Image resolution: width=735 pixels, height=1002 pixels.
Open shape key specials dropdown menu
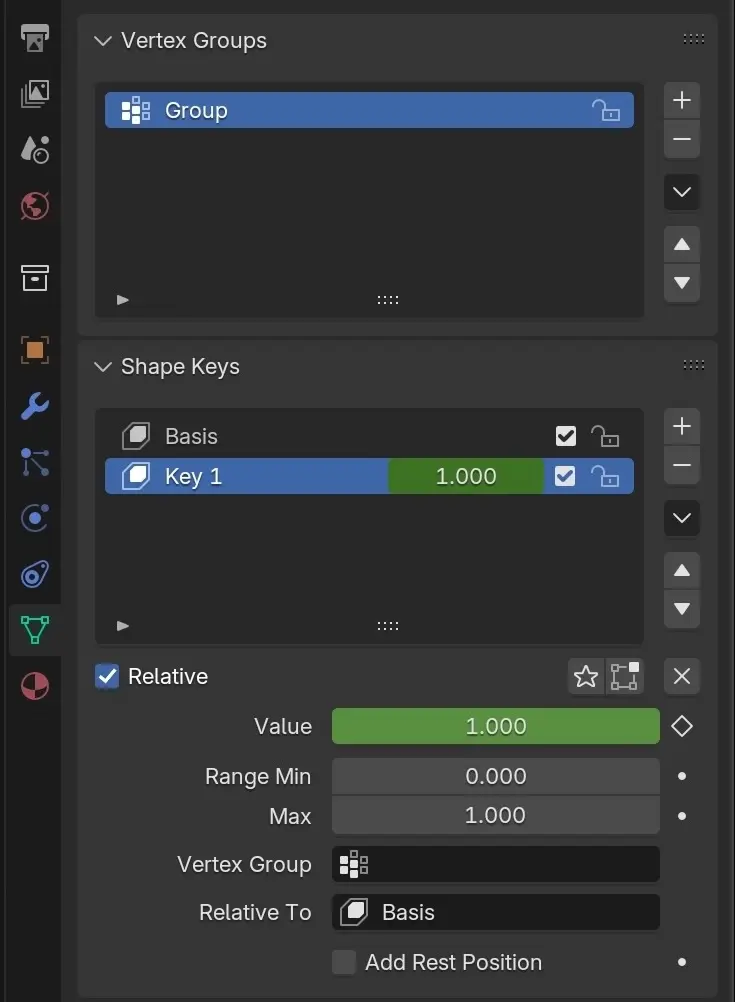(682, 518)
